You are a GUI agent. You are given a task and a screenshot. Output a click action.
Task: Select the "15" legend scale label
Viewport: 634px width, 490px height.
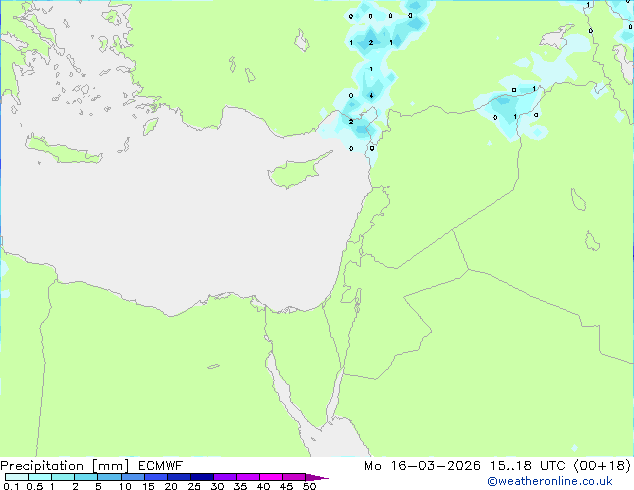[x=148, y=486]
